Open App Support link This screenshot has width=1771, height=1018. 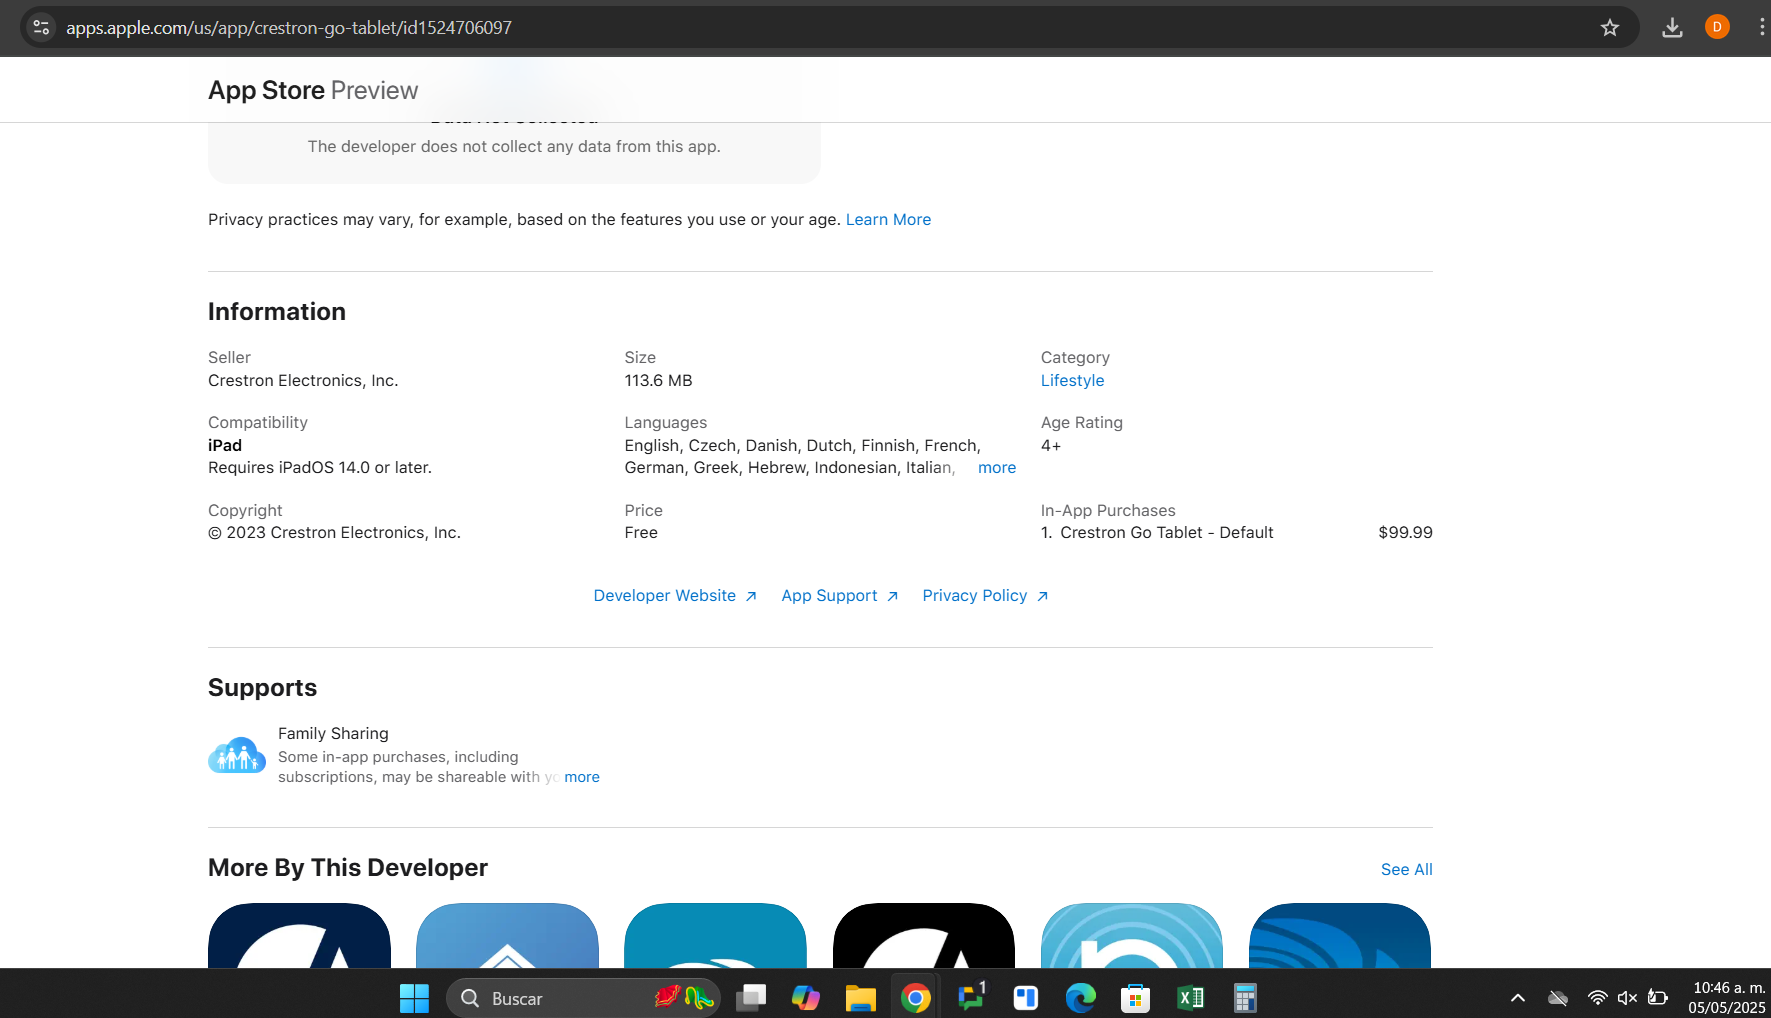pos(840,595)
